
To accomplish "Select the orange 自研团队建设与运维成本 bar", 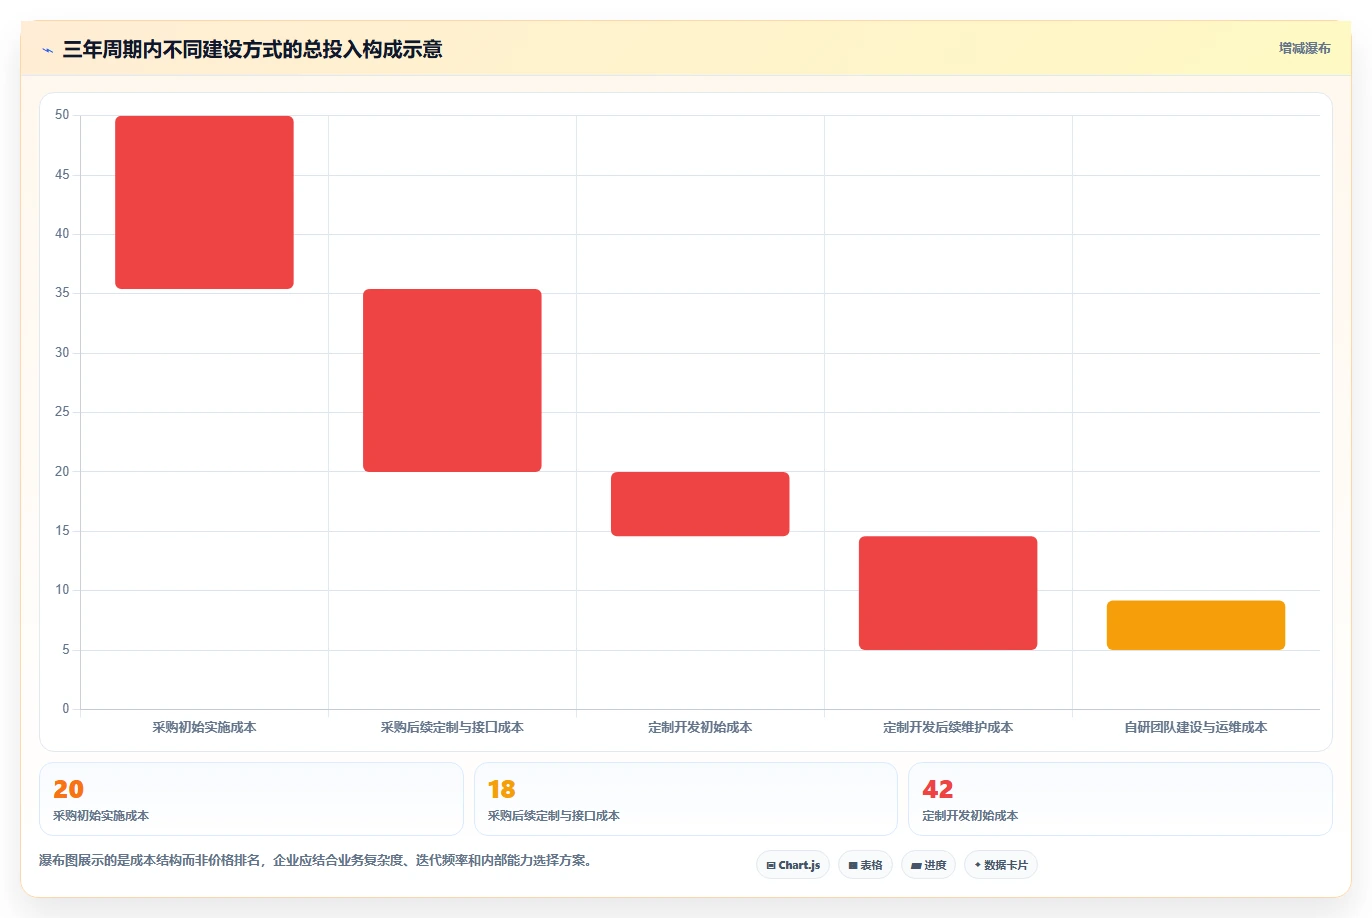I will point(1196,625).
